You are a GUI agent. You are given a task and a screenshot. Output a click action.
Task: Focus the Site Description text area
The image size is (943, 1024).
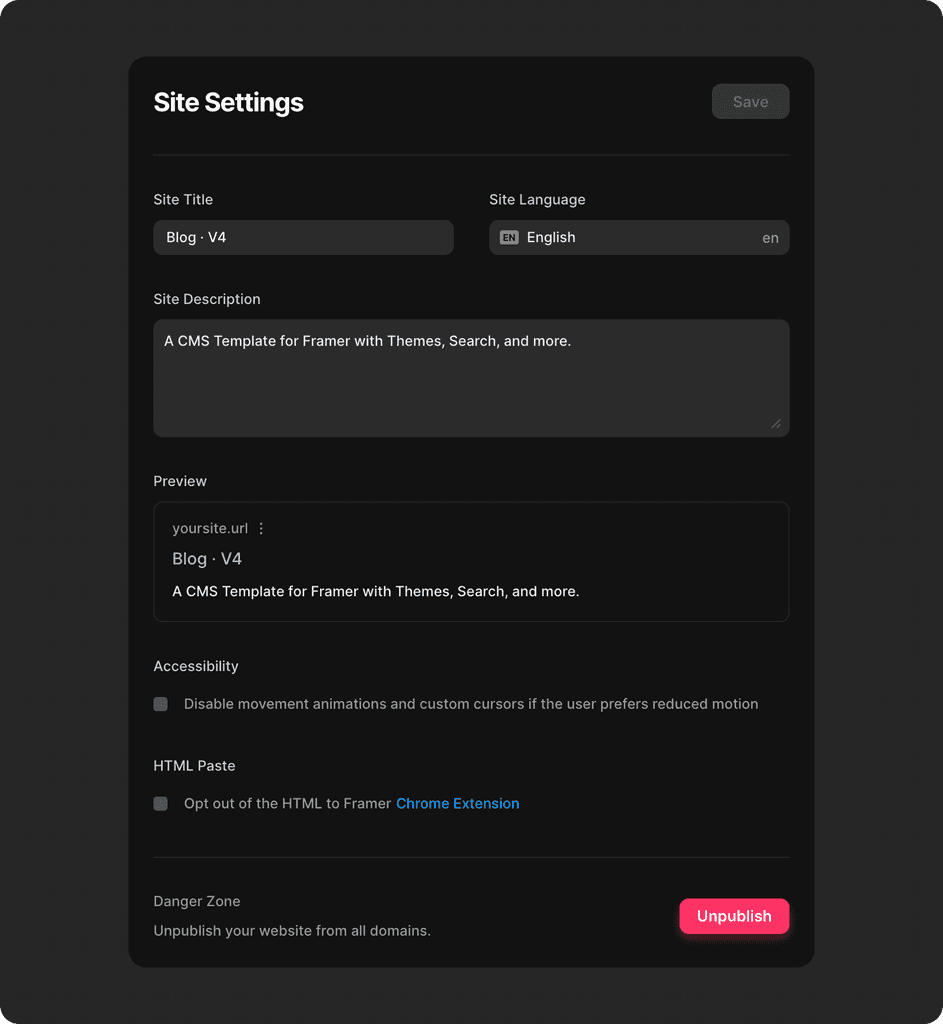pyautogui.click(x=471, y=378)
